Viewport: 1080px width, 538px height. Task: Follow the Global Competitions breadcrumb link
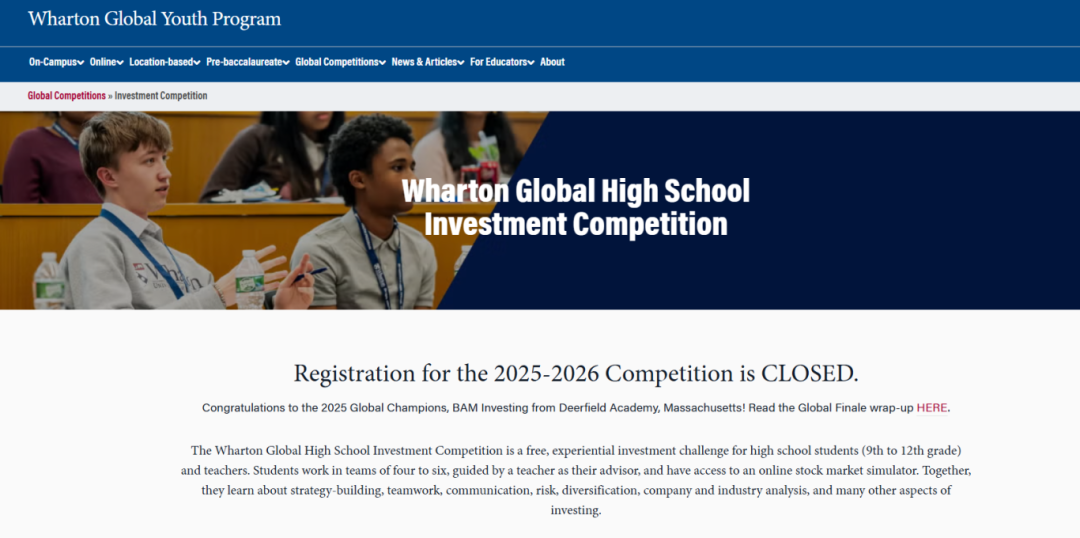click(x=66, y=96)
